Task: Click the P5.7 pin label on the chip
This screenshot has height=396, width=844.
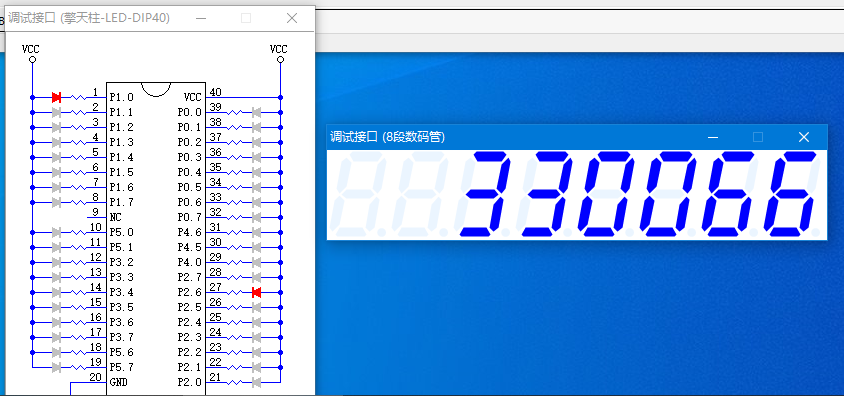Action: (121, 368)
